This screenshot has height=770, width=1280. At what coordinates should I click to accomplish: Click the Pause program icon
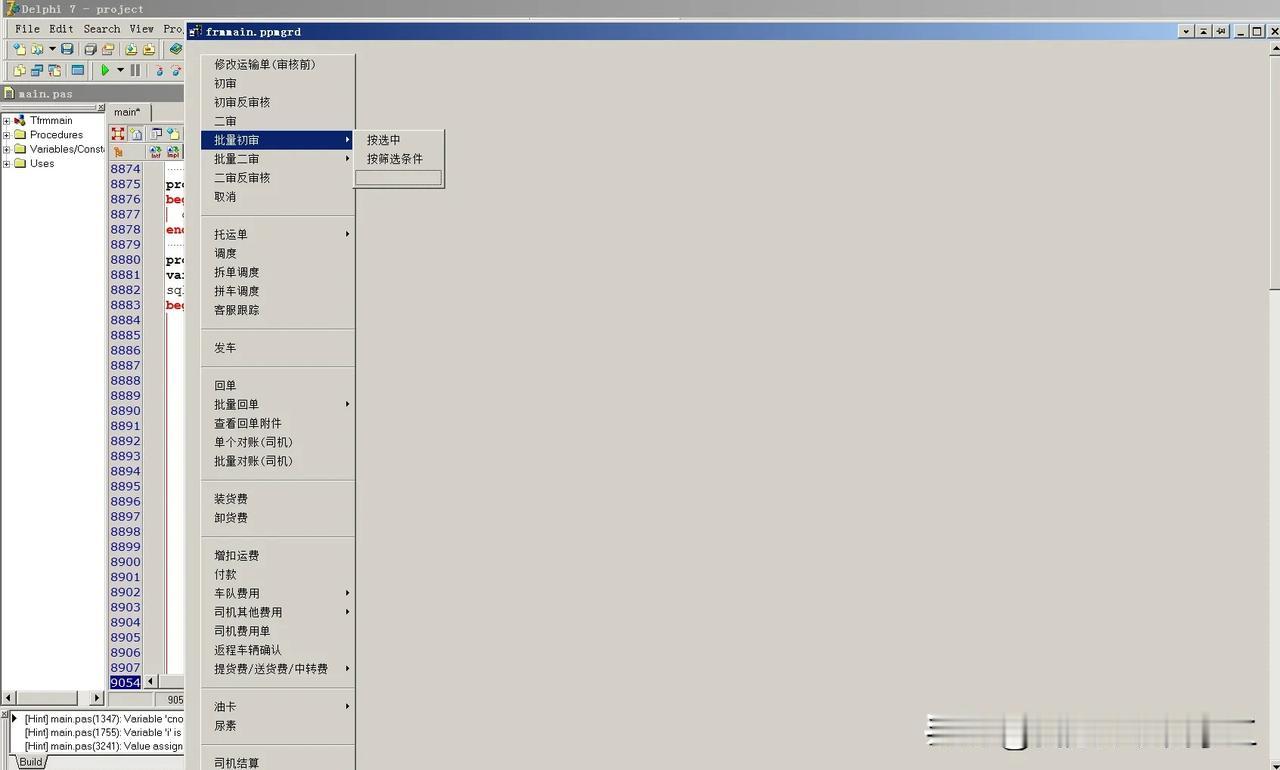135,70
